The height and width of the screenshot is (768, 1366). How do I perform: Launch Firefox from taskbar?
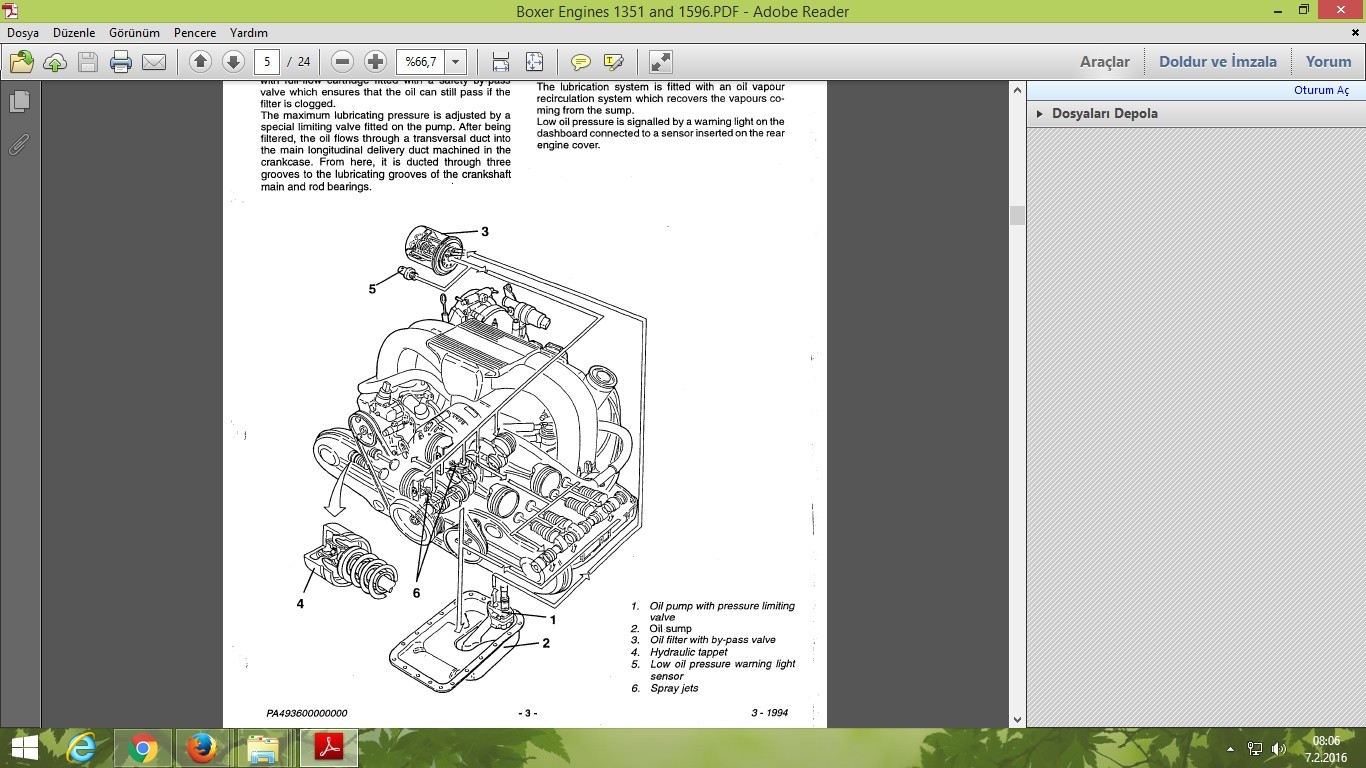point(203,748)
